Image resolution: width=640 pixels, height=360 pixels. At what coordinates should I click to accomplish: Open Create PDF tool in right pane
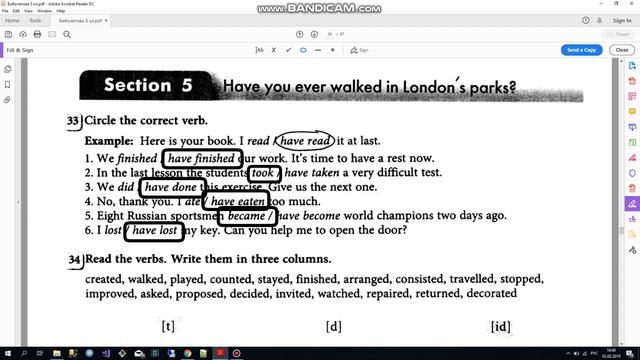point(632,81)
